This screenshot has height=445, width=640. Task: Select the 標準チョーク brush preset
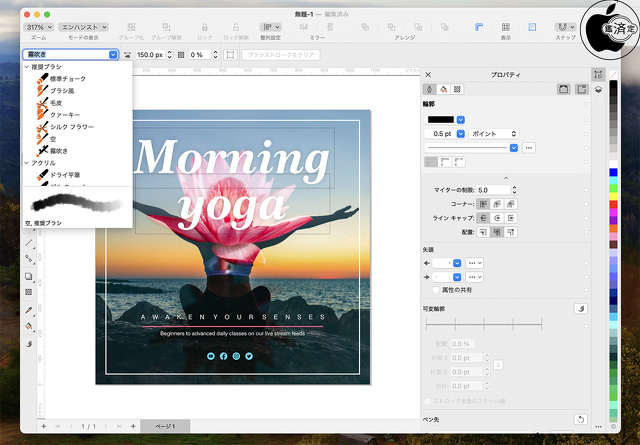(x=69, y=79)
